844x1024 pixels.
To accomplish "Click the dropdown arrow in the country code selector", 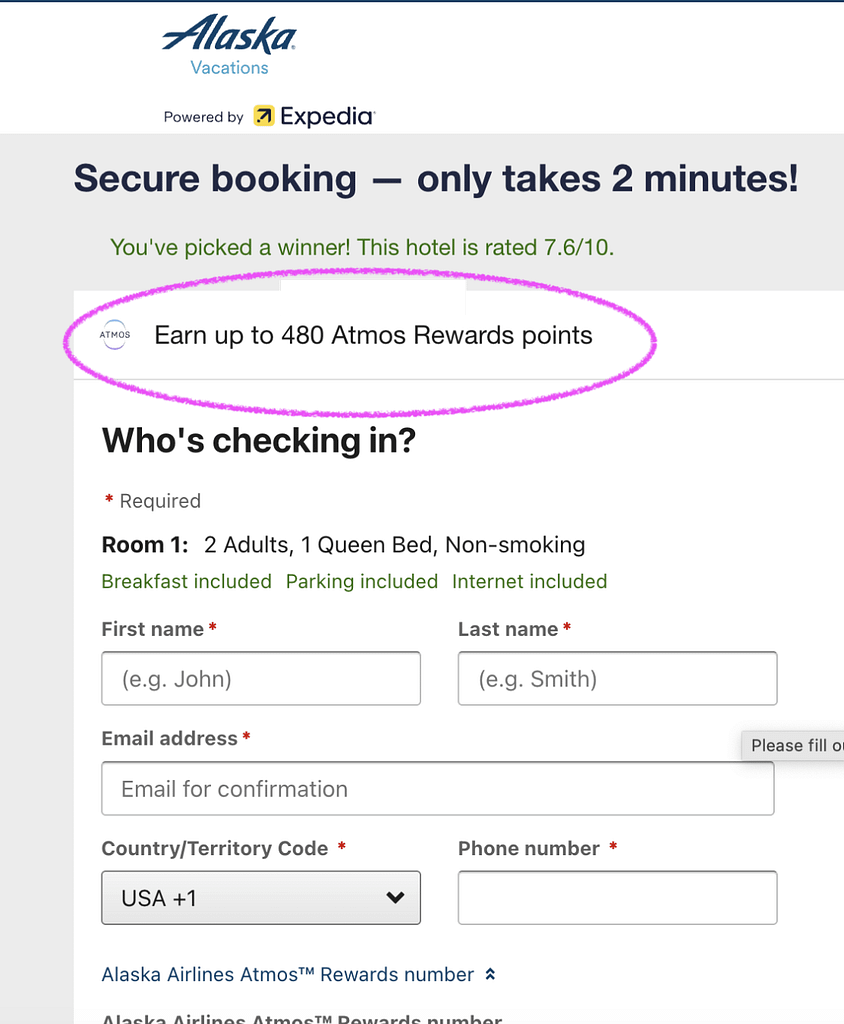I will point(398,897).
